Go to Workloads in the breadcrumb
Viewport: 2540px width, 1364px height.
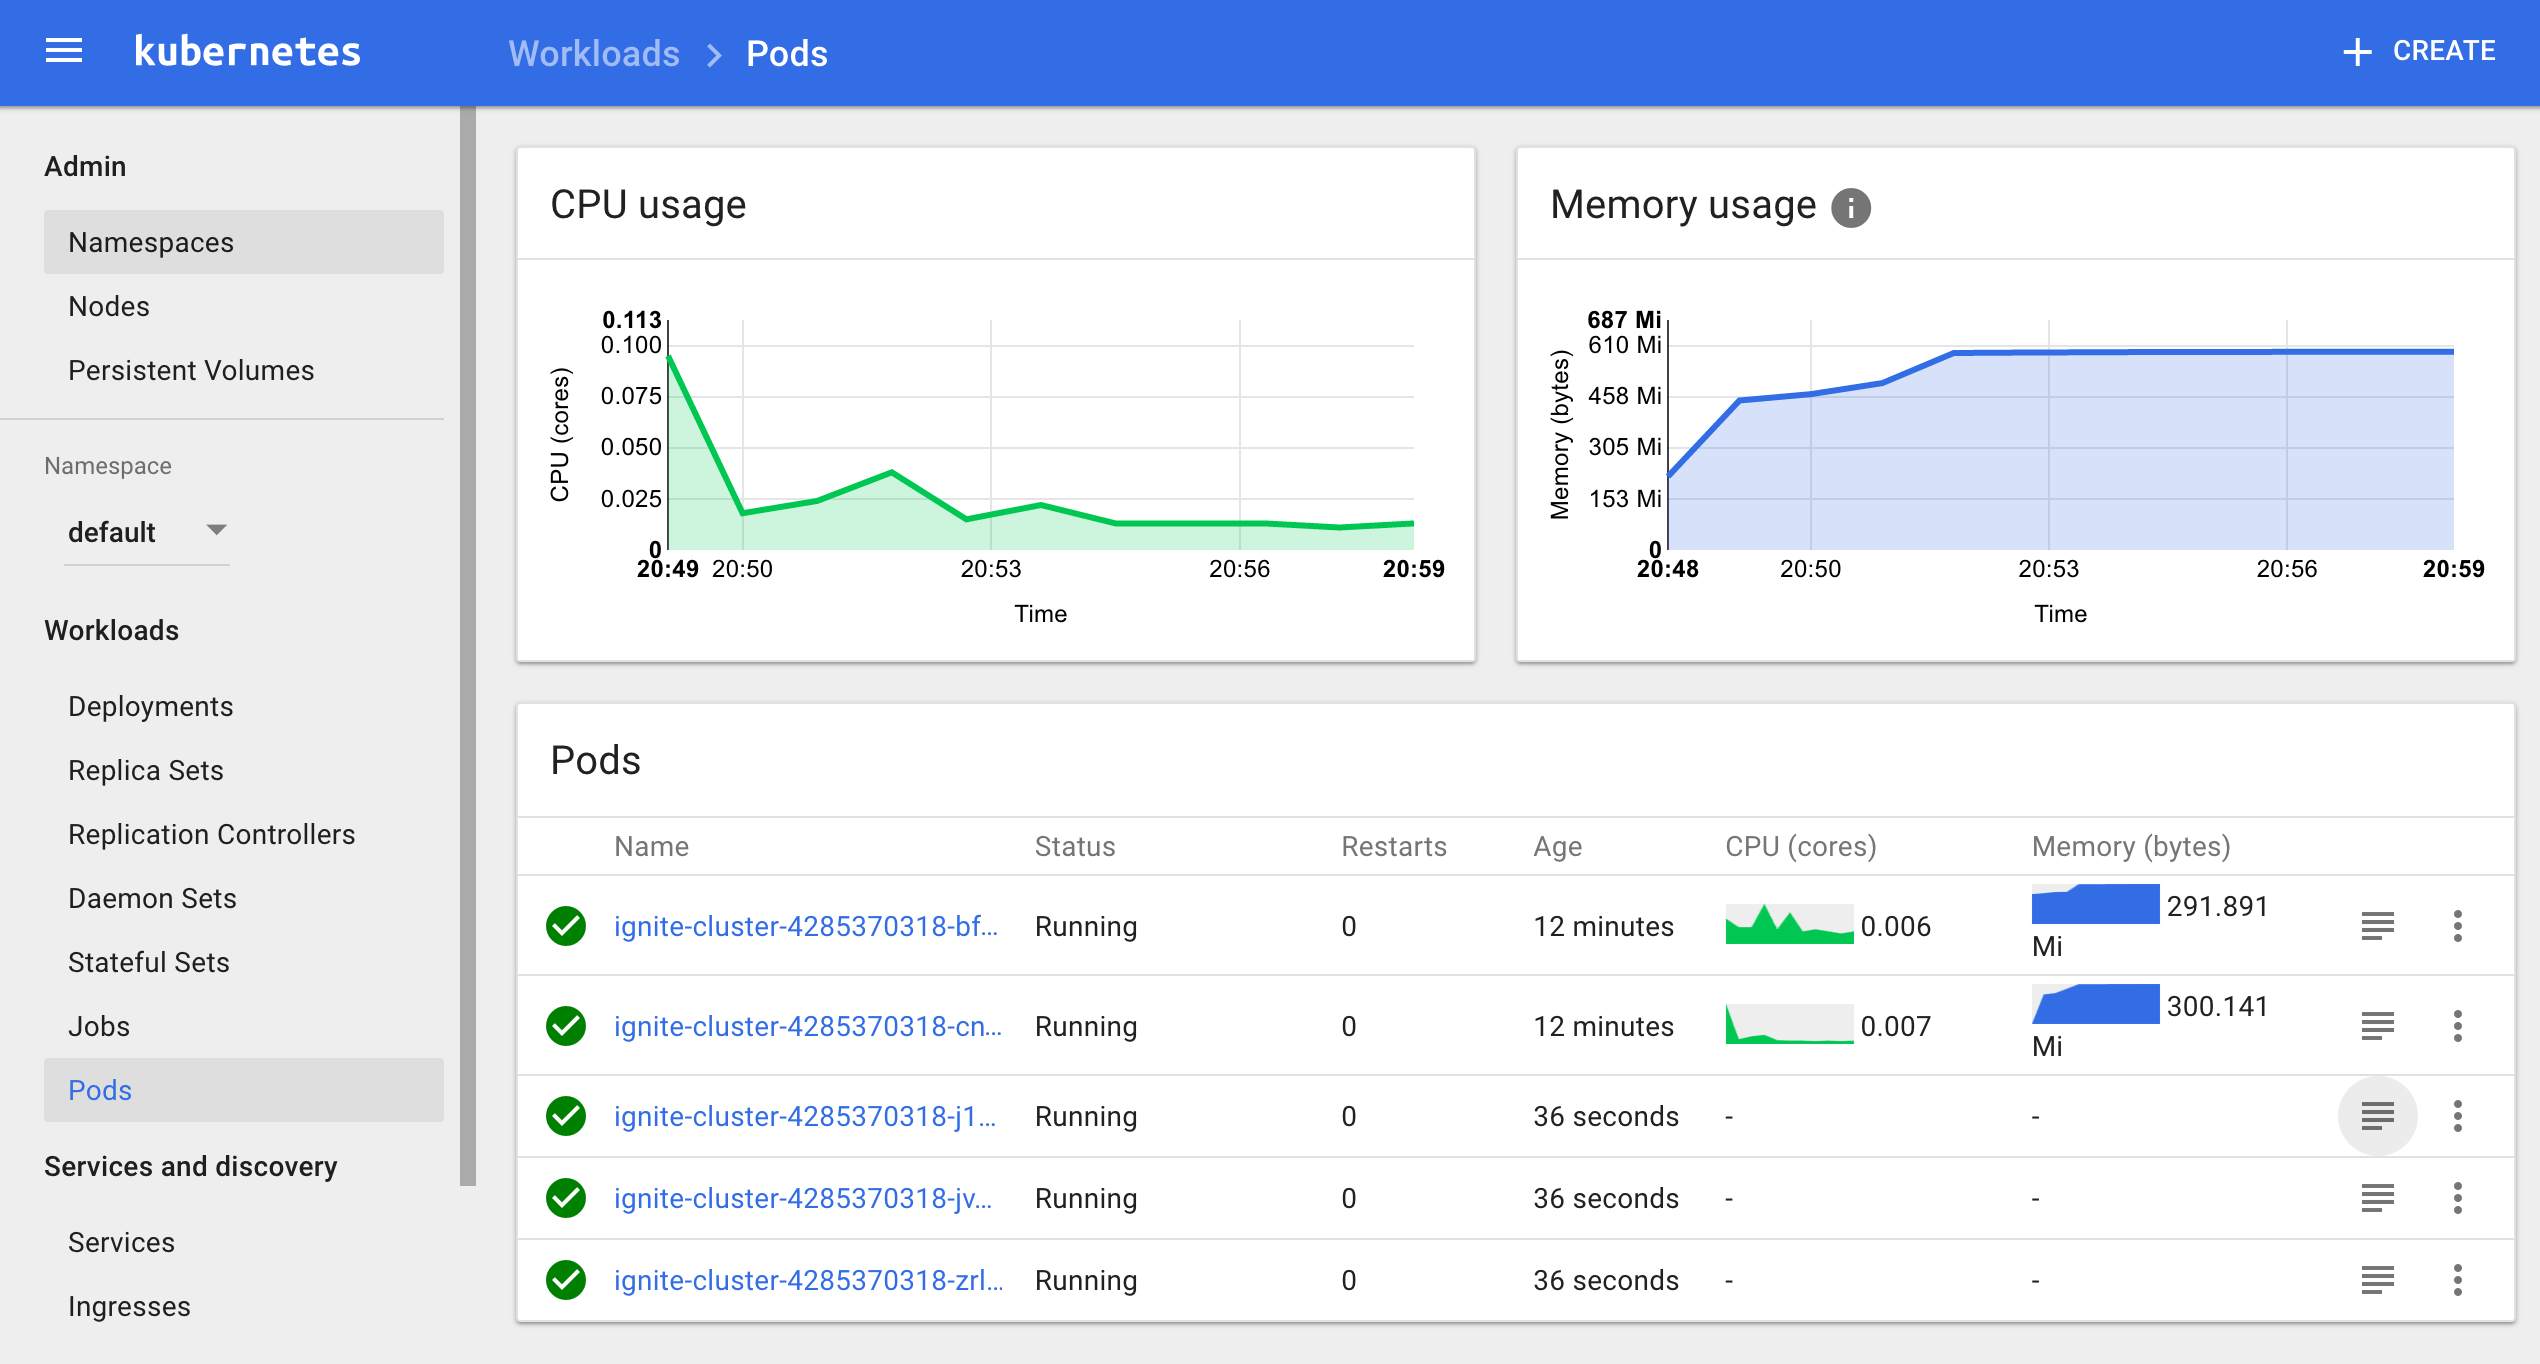pos(594,53)
